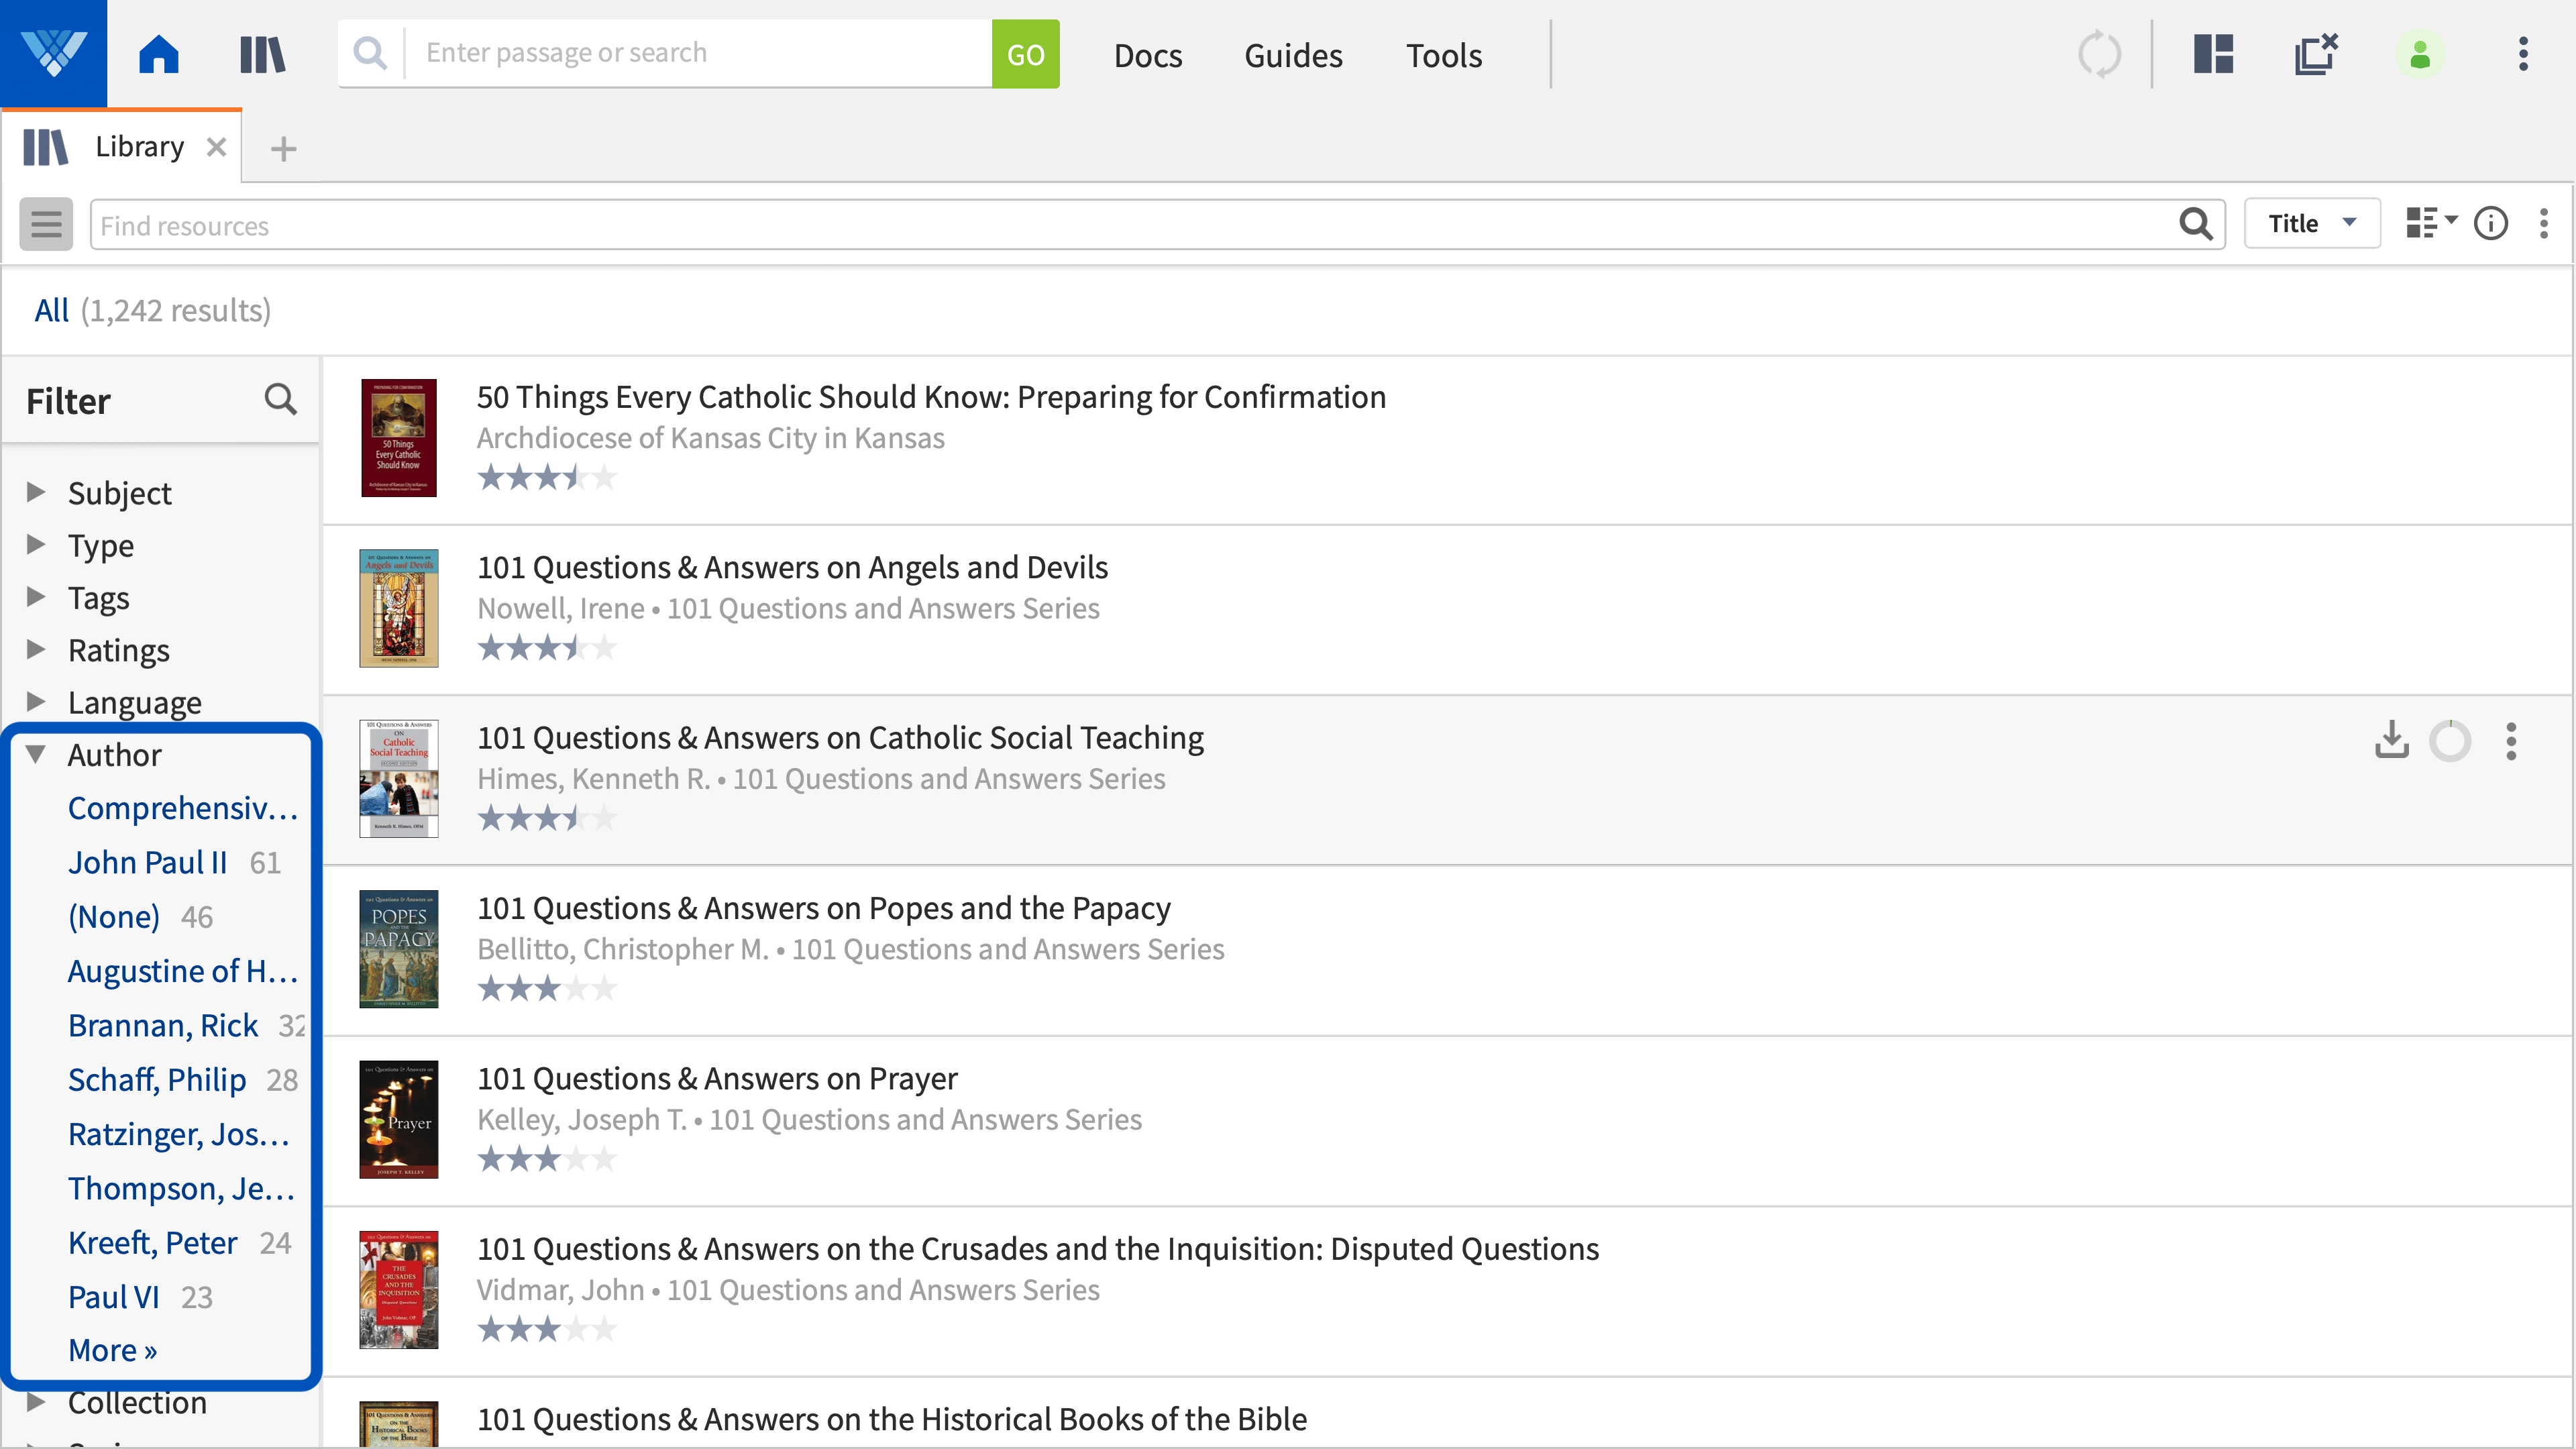Filter by author Schaff, Philip
Image resolution: width=2576 pixels, height=1449 pixels.
(157, 1080)
